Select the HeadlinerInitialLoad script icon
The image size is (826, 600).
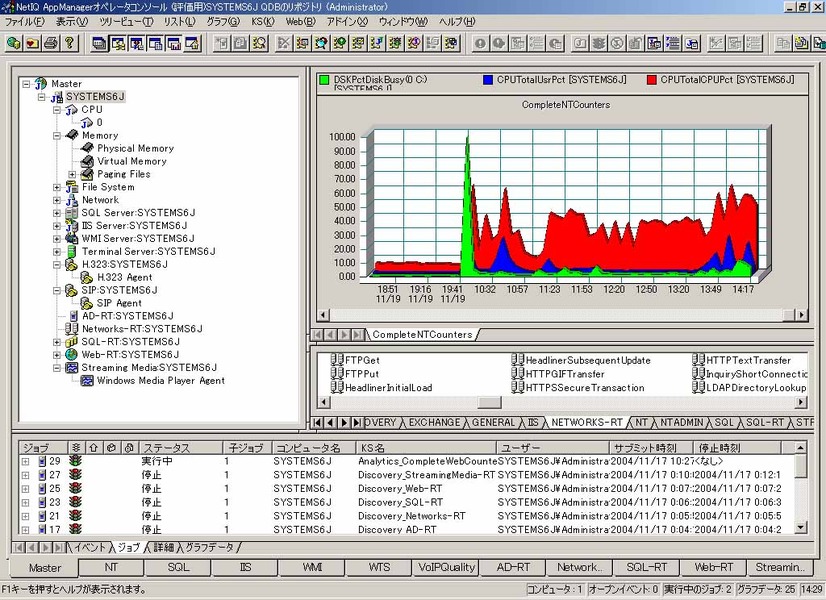click(x=337, y=387)
